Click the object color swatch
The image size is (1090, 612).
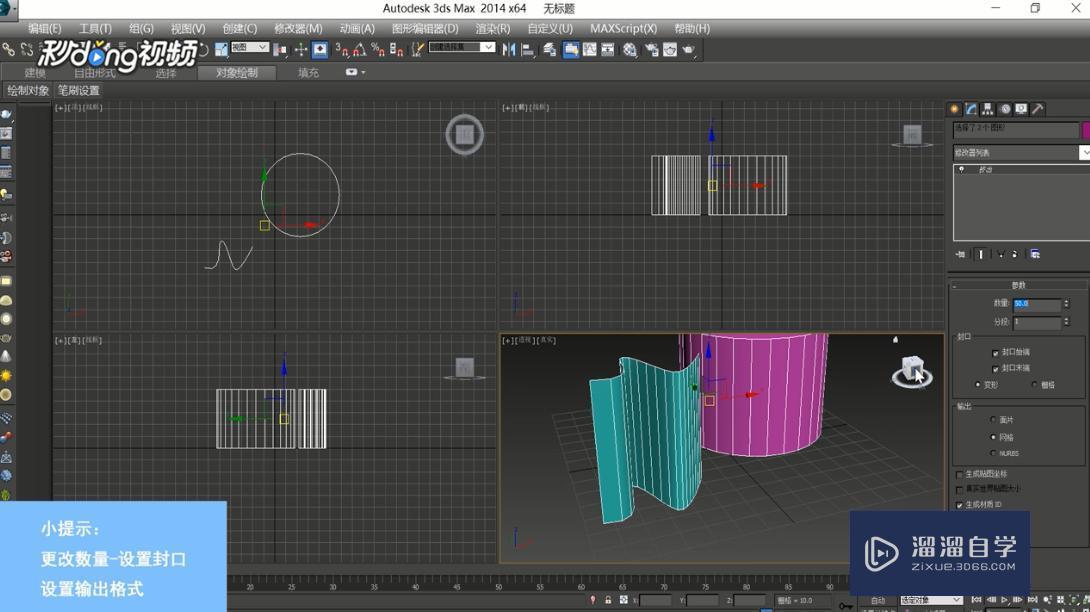click(1086, 130)
